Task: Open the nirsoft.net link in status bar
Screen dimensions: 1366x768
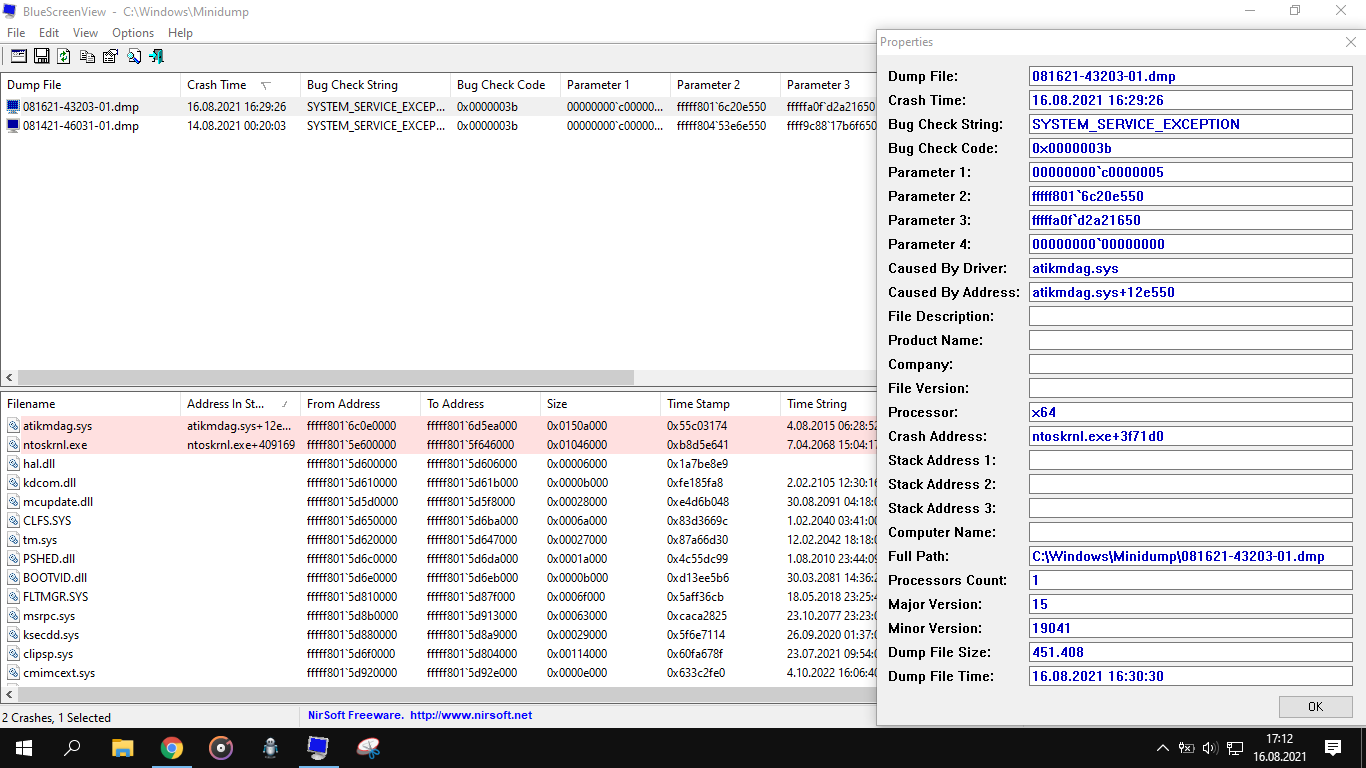Action: point(471,716)
